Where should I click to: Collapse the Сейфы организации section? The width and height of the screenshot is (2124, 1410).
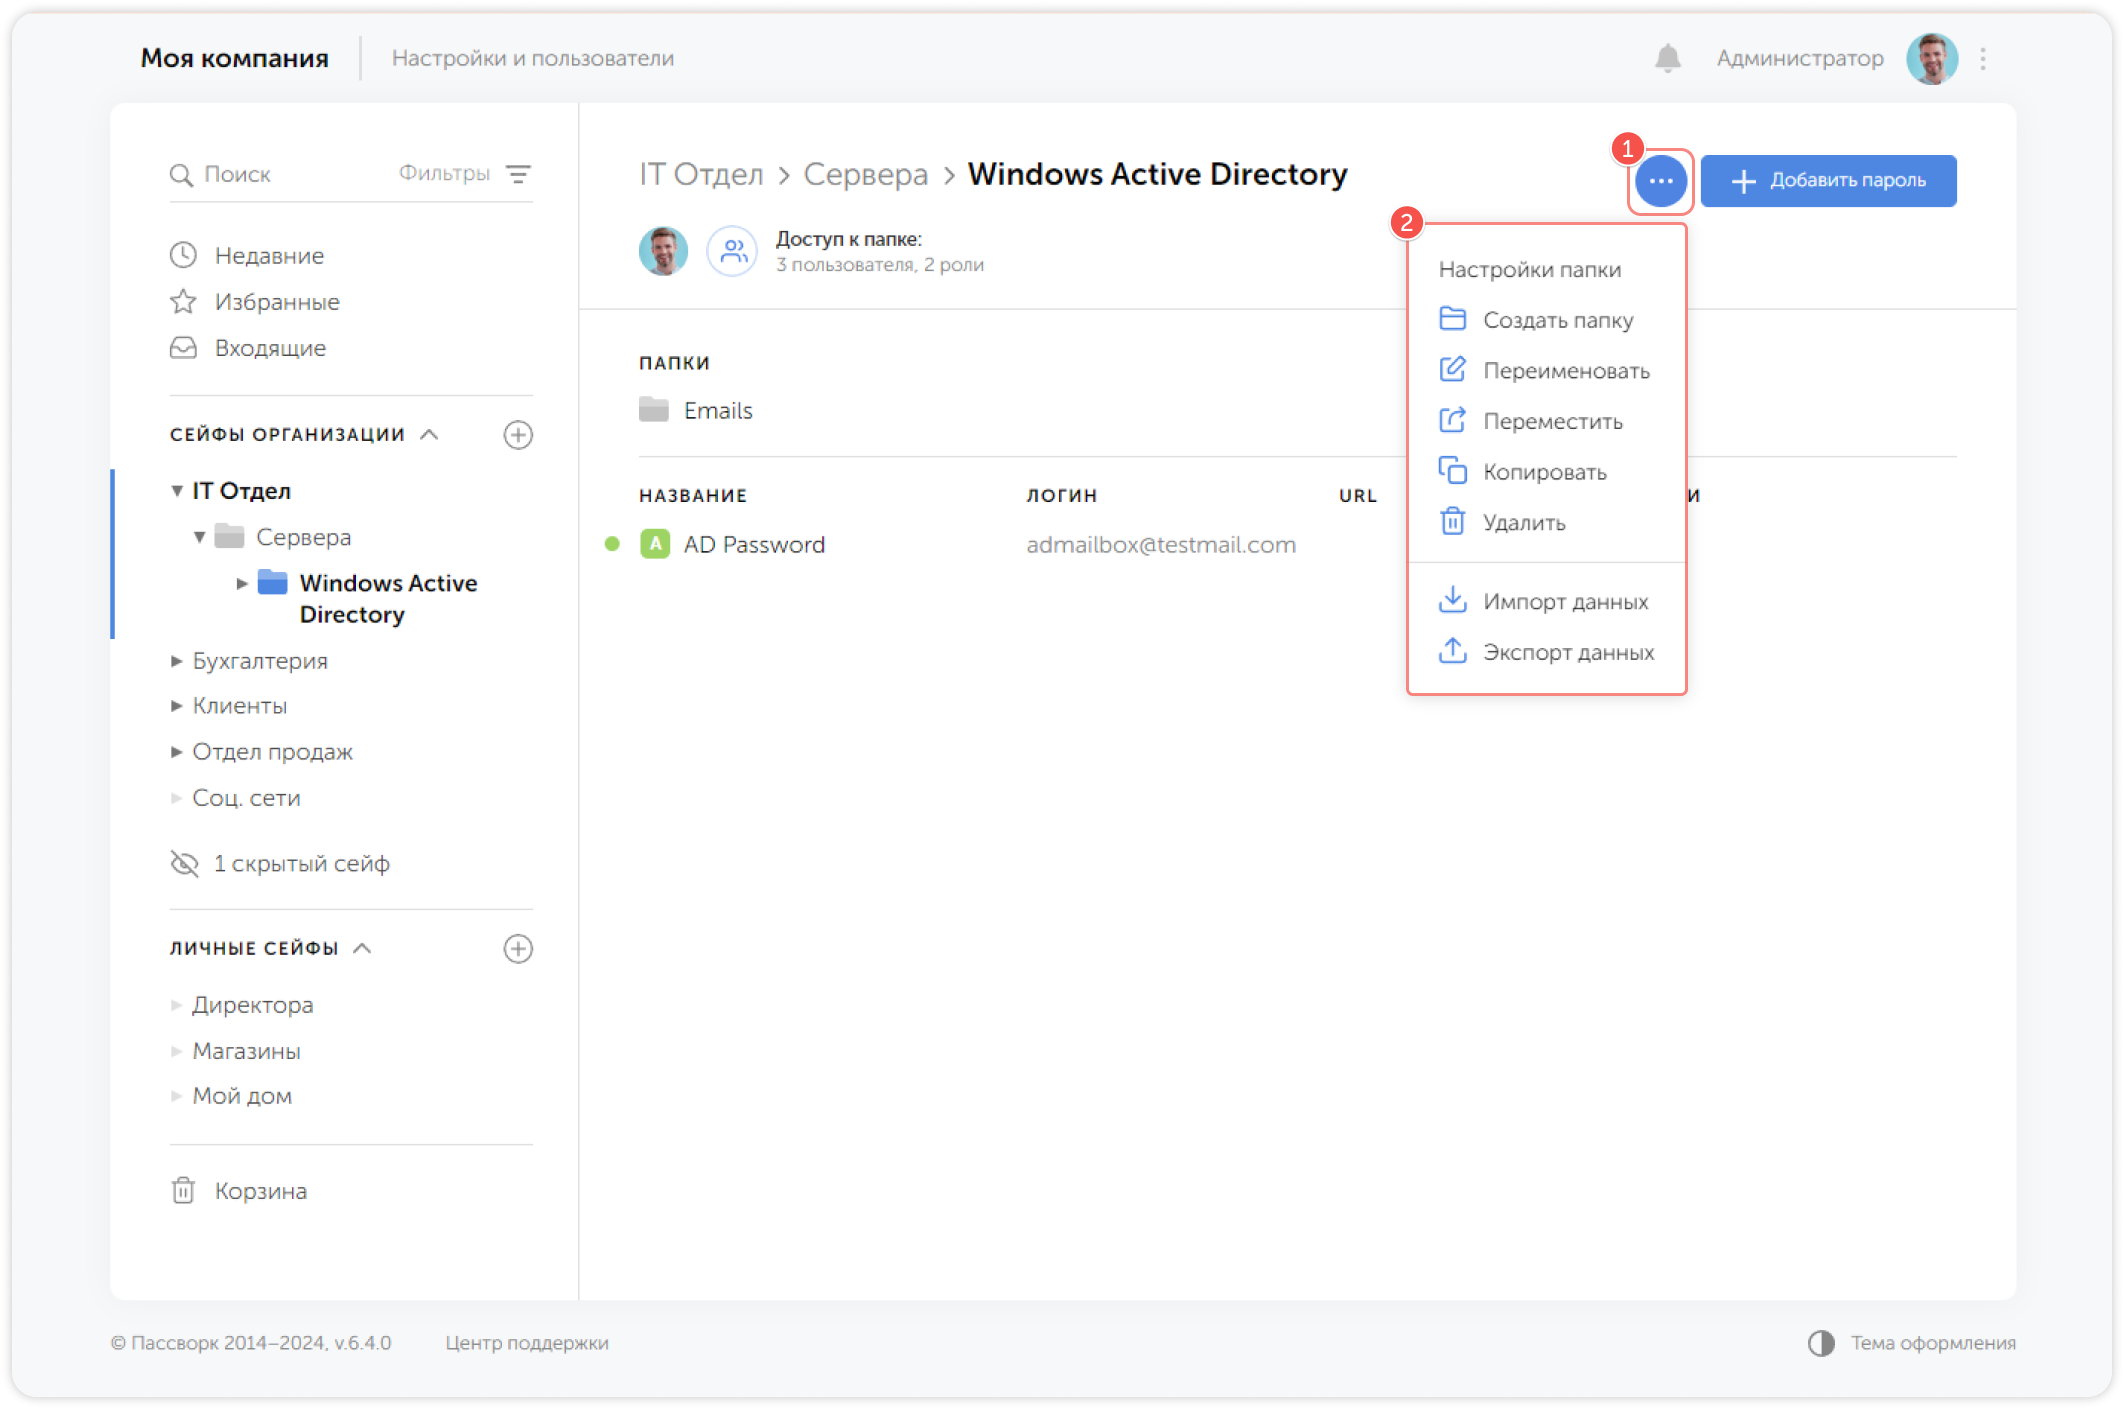(x=430, y=435)
